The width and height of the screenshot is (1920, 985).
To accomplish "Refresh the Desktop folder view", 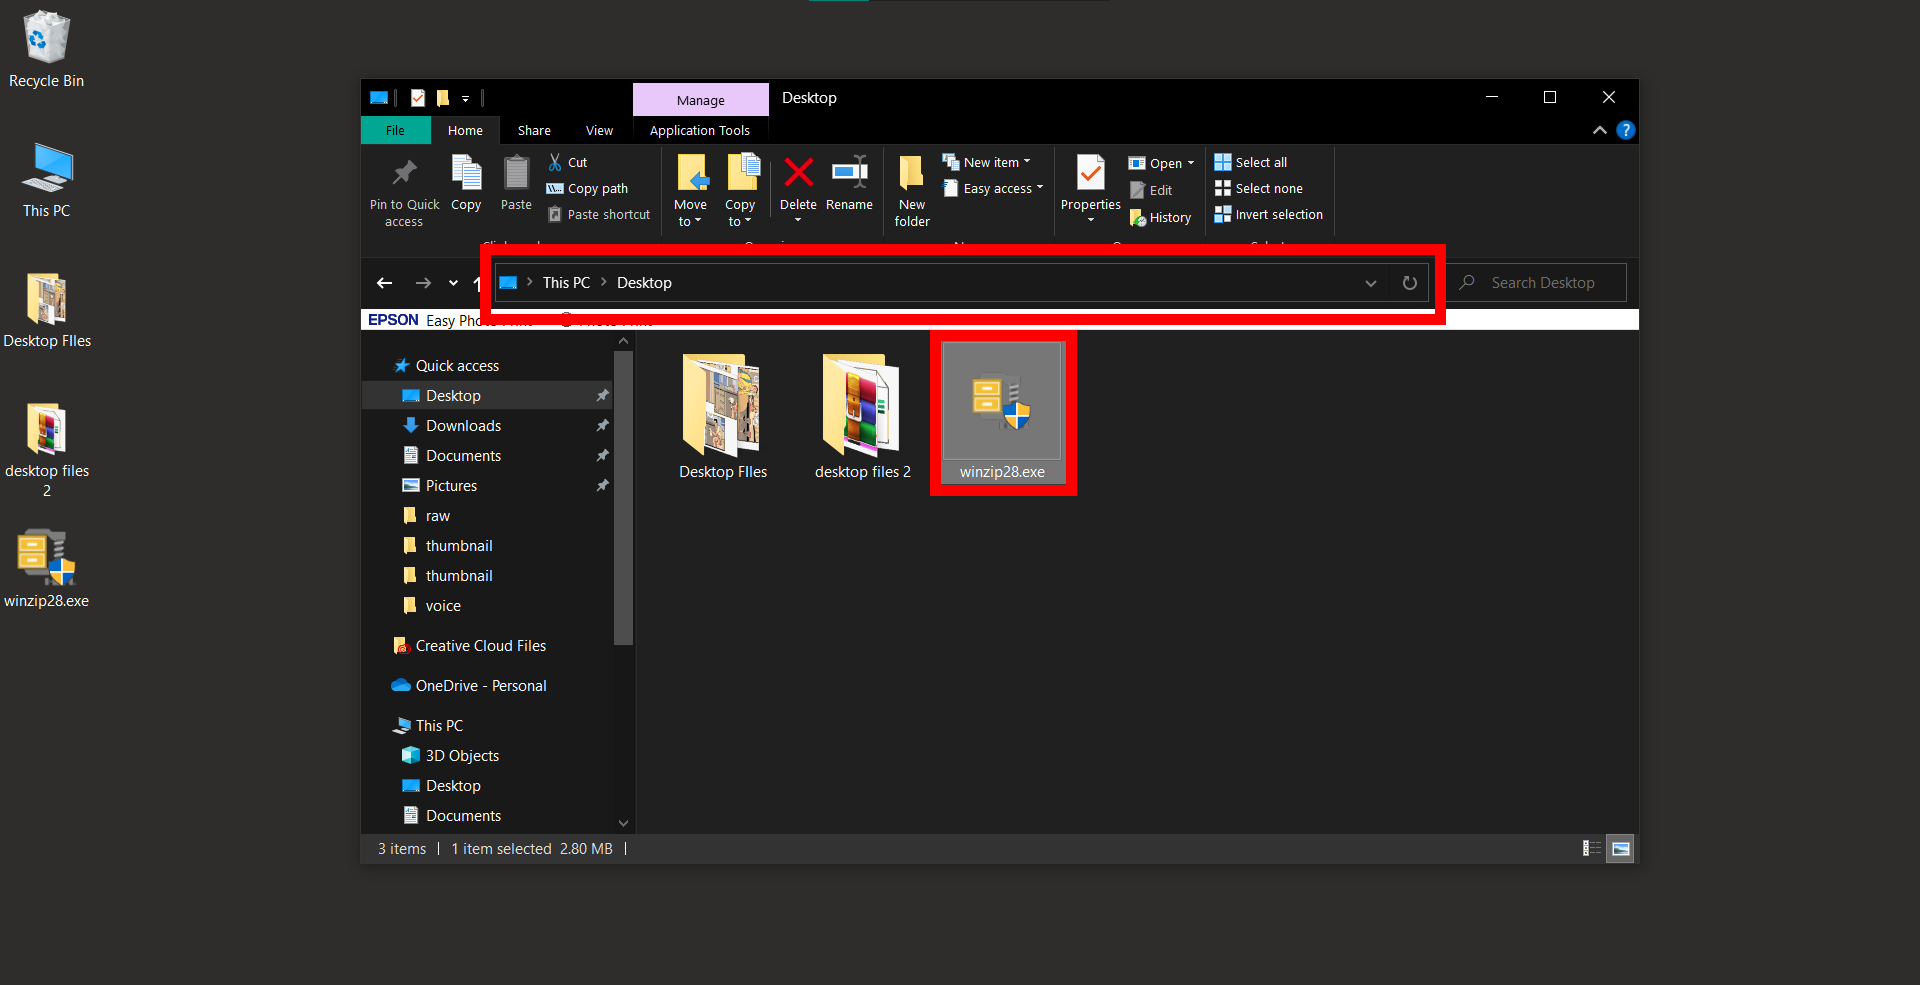I will (1409, 282).
